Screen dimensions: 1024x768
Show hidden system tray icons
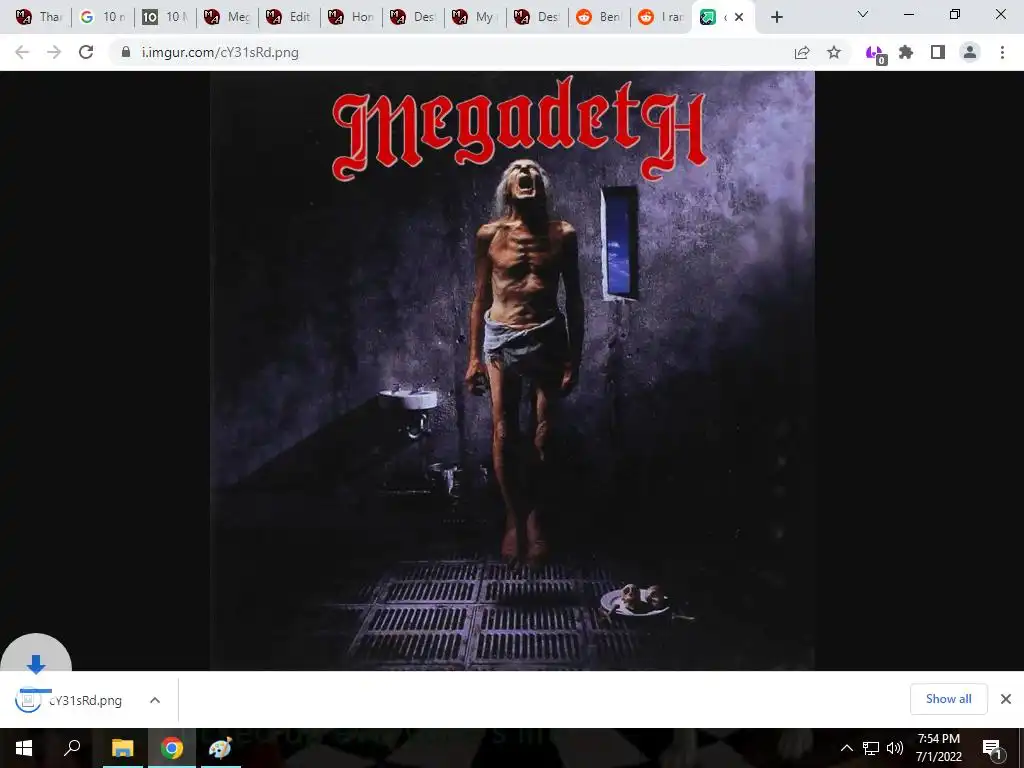[846, 748]
